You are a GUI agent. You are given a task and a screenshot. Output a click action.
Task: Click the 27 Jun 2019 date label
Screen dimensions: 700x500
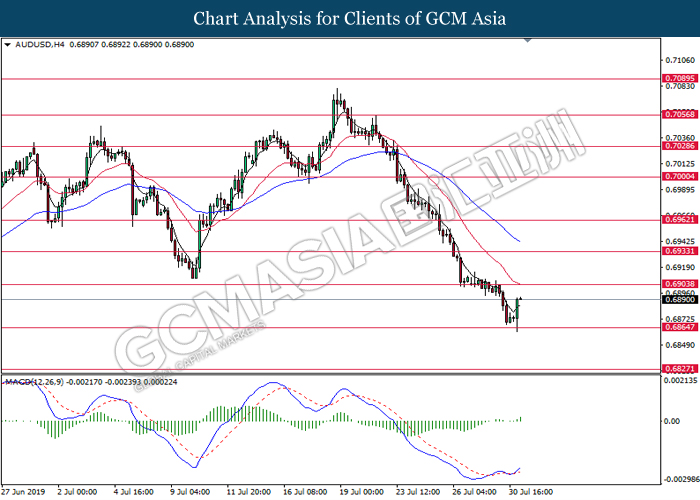click(22, 492)
